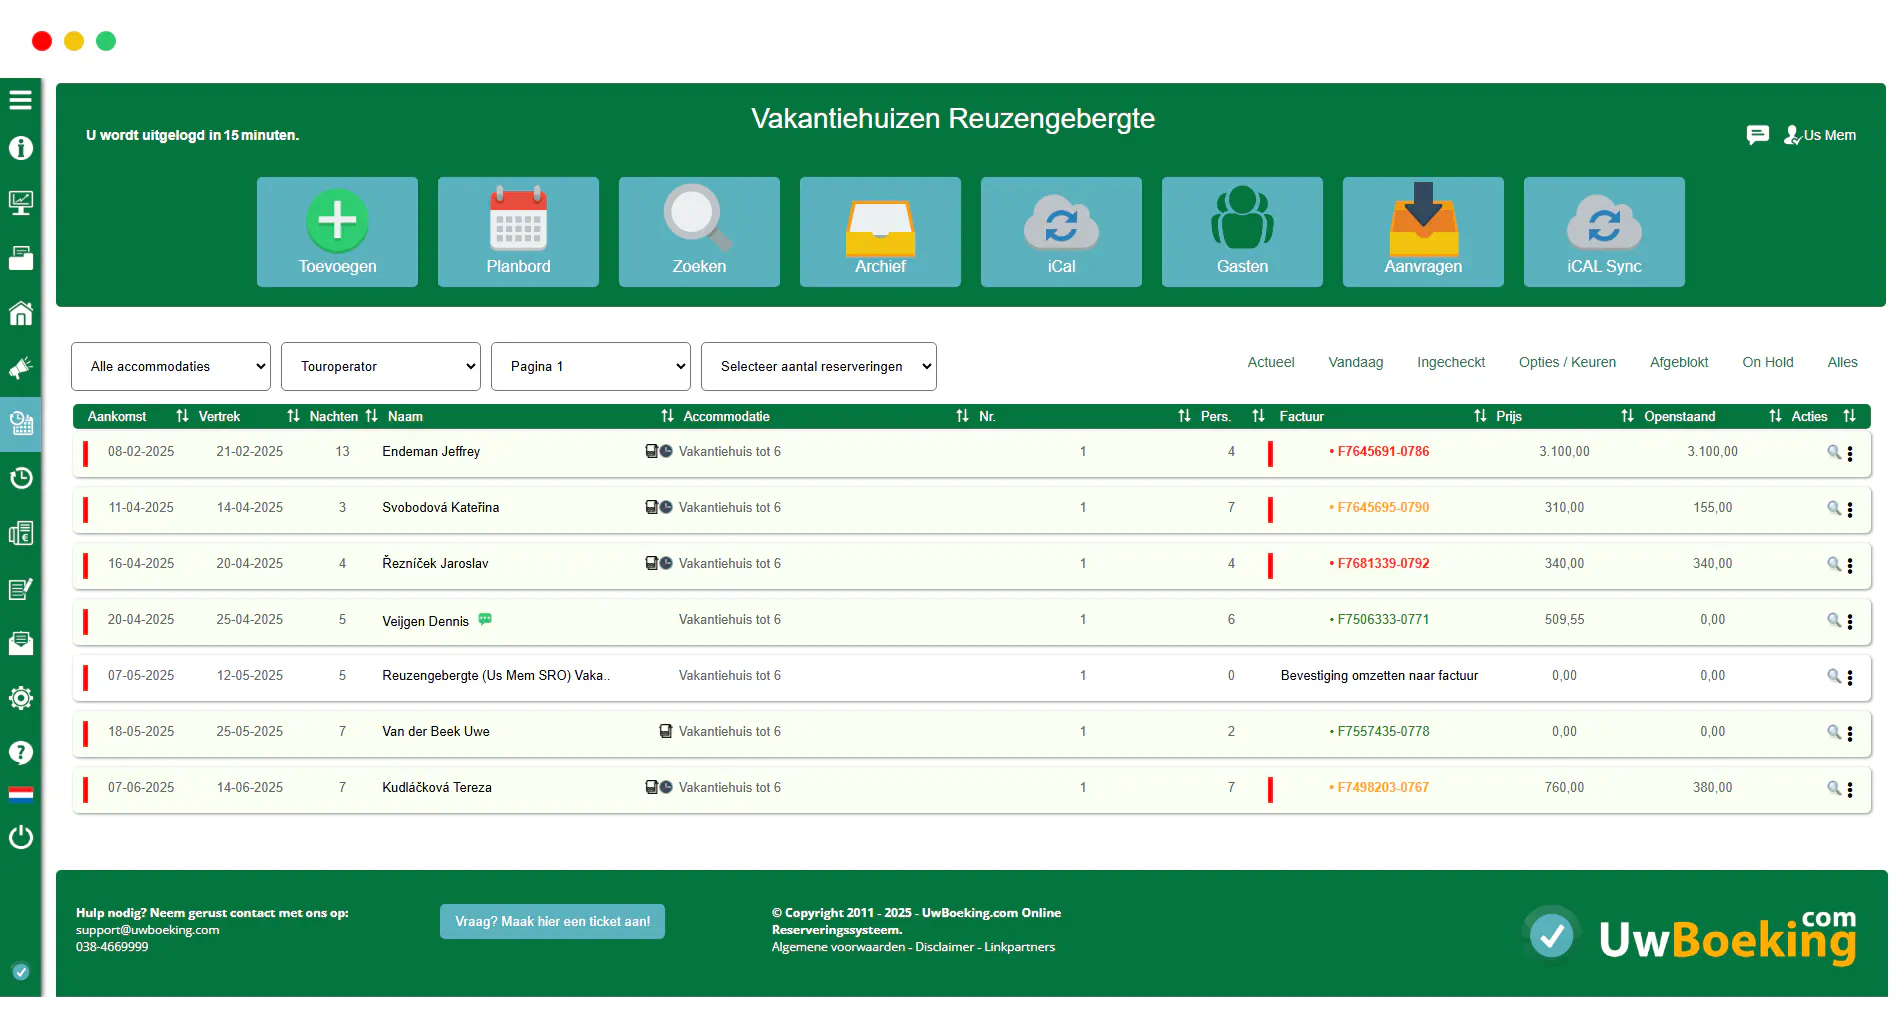
Task: Expand the Selecteer aantal reserveringen dropdown
Action: [x=818, y=367]
